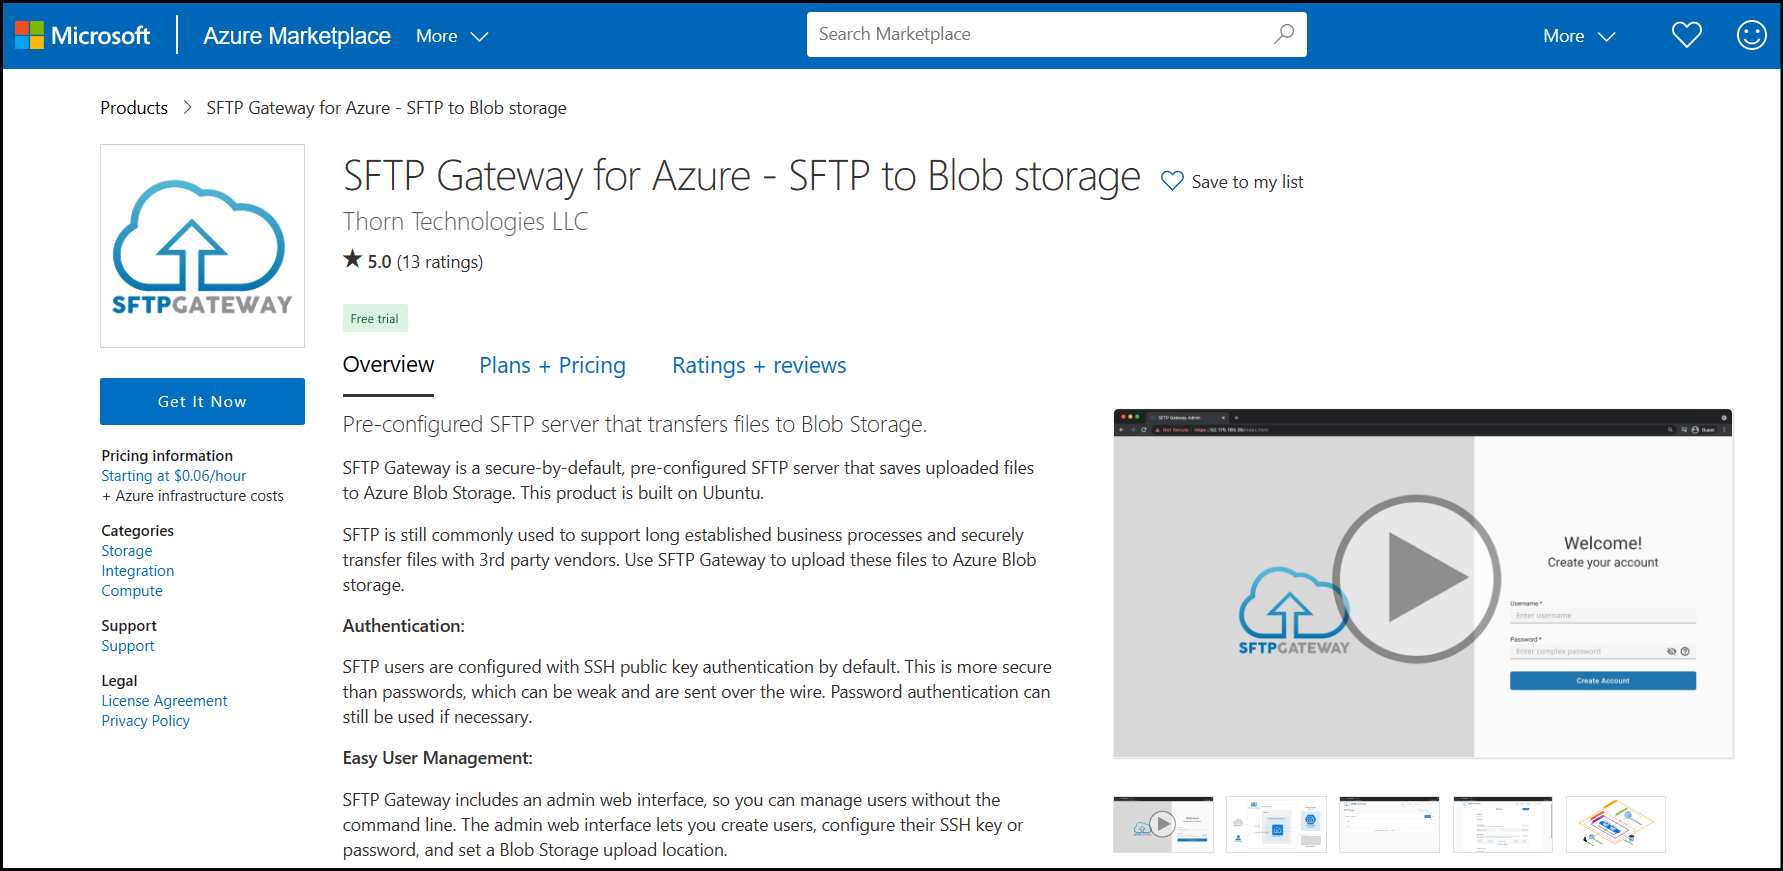This screenshot has height=871, width=1783.
Task: Click the (13 ratings) text
Action: [x=440, y=262]
